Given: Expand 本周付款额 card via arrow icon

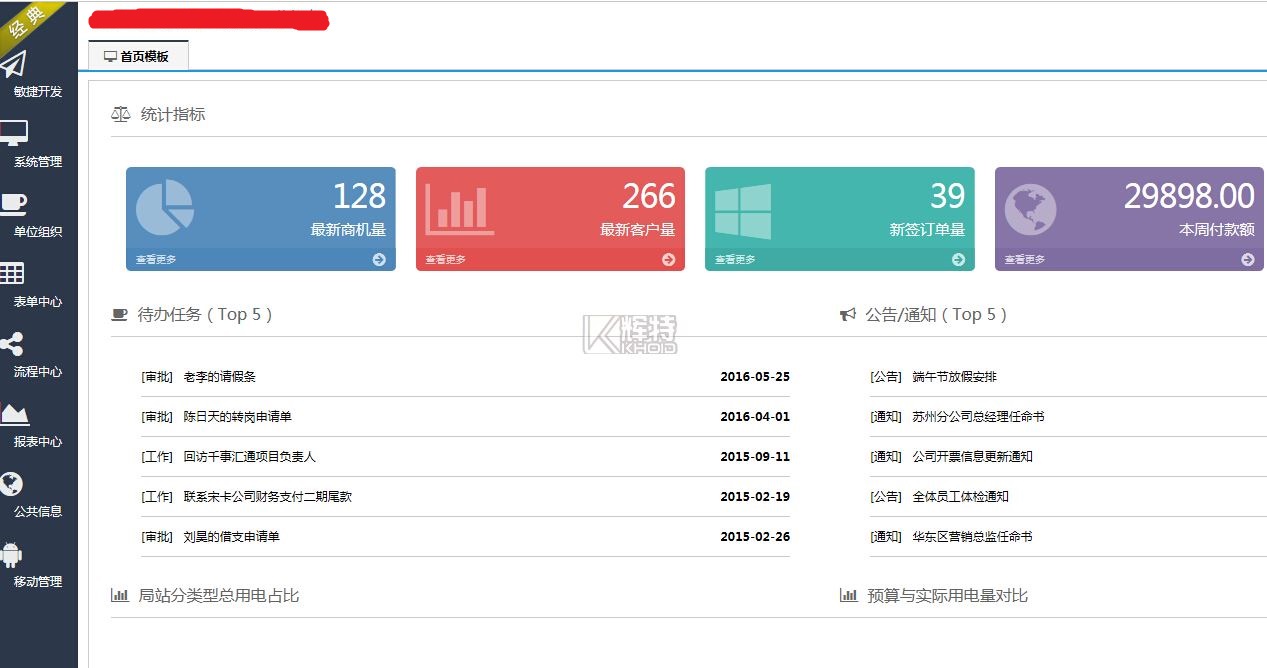Looking at the screenshot, I should 1247,260.
